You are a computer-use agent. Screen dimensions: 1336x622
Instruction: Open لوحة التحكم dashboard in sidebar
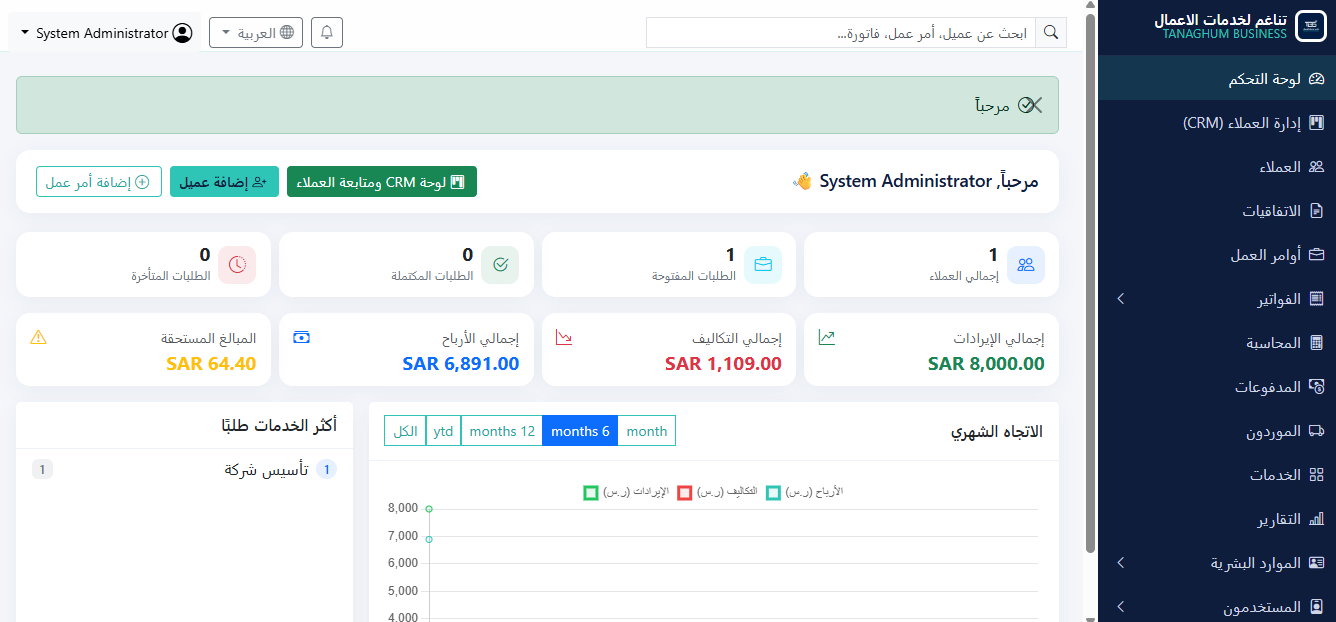click(x=1217, y=79)
